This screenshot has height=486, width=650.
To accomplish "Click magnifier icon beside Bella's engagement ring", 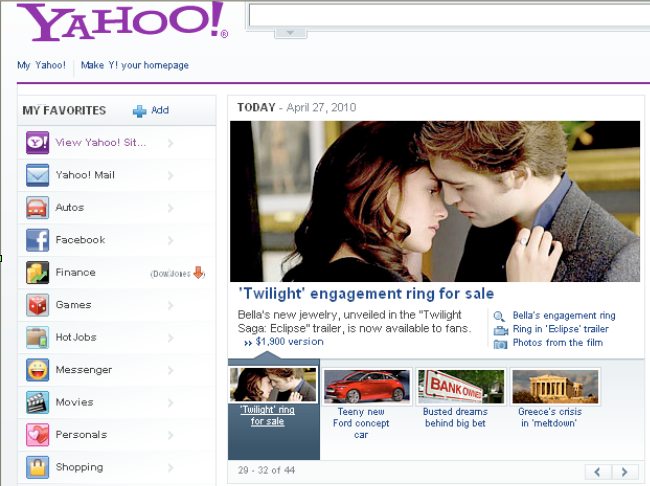I will [500, 316].
